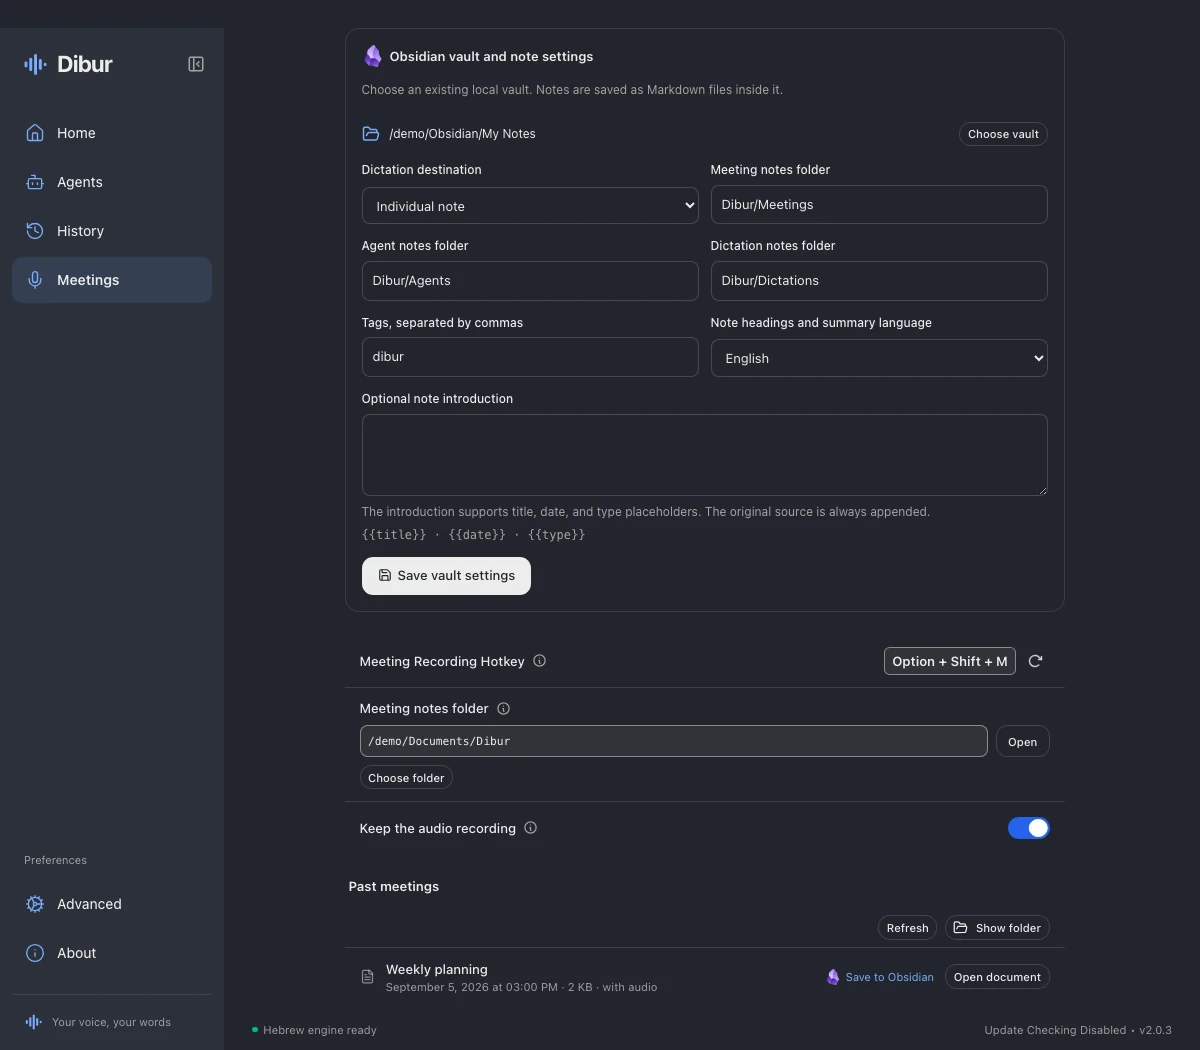Click the vault folder icon beside /demo/Obsidian/My Notes
1200x1050 pixels.
tap(371, 133)
